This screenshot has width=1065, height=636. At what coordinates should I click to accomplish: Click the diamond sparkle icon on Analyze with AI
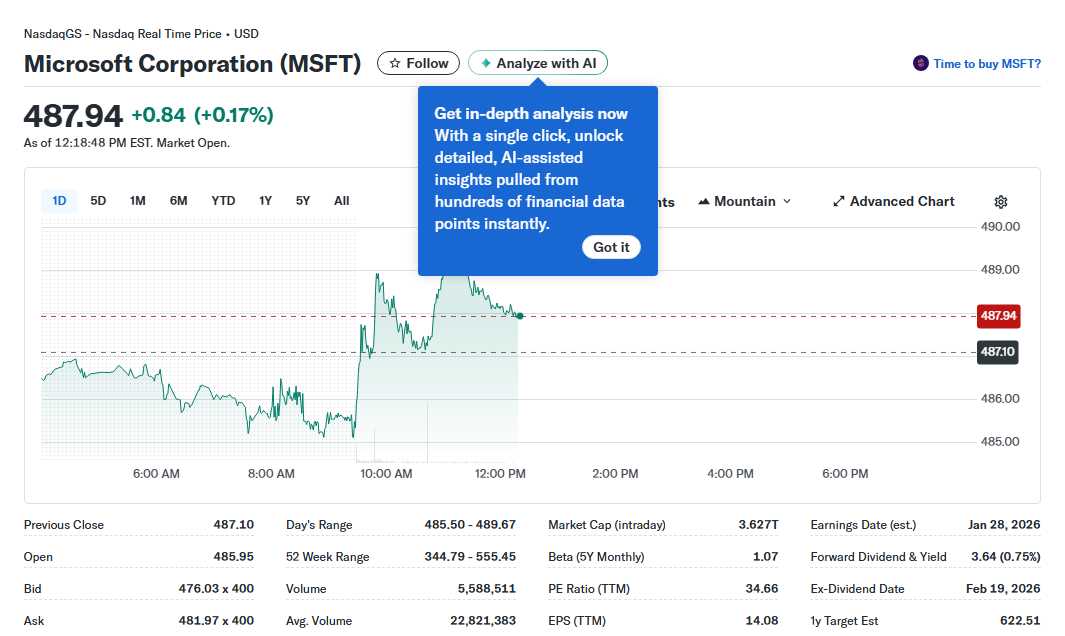(x=485, y=62)
